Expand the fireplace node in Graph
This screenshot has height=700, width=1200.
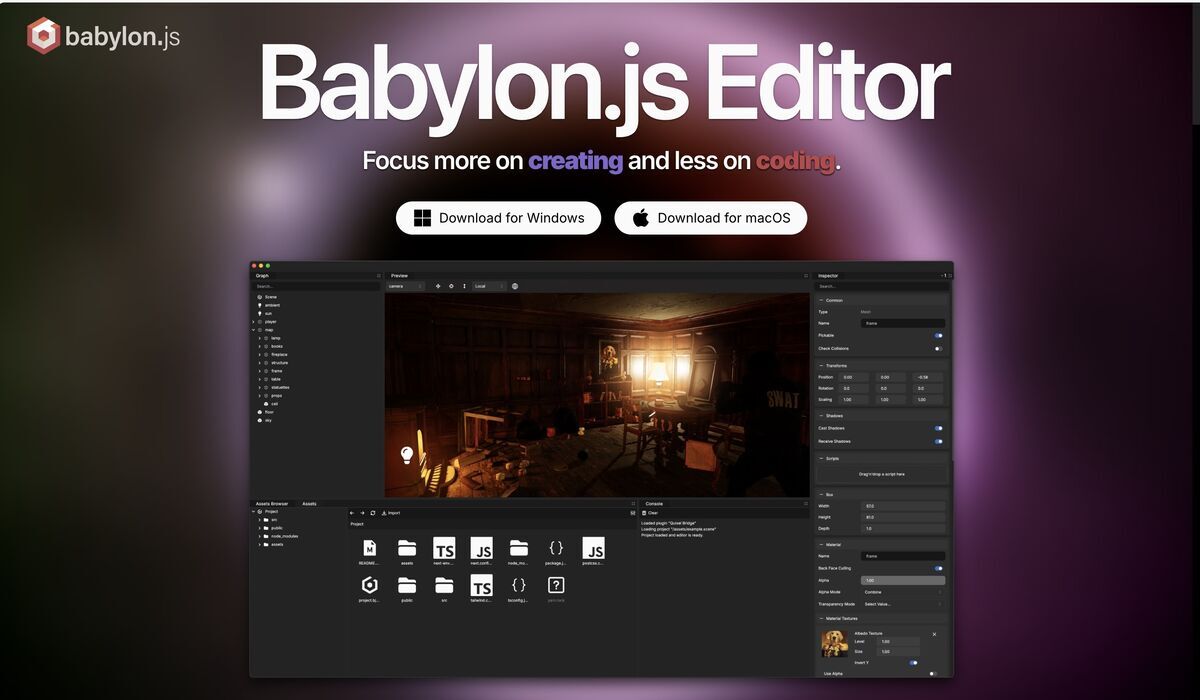259,354
